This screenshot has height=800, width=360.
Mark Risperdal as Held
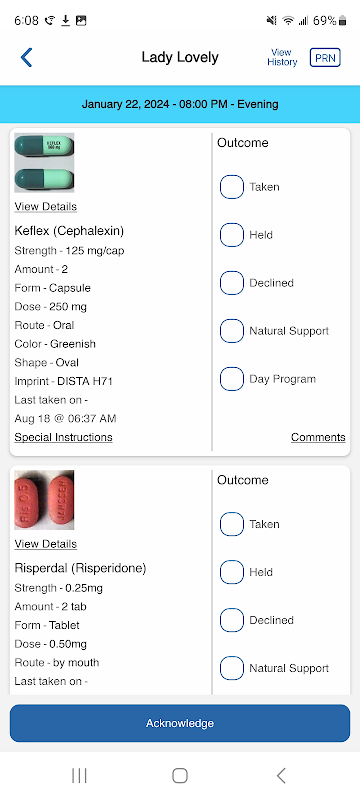click(x=232, y=572)
